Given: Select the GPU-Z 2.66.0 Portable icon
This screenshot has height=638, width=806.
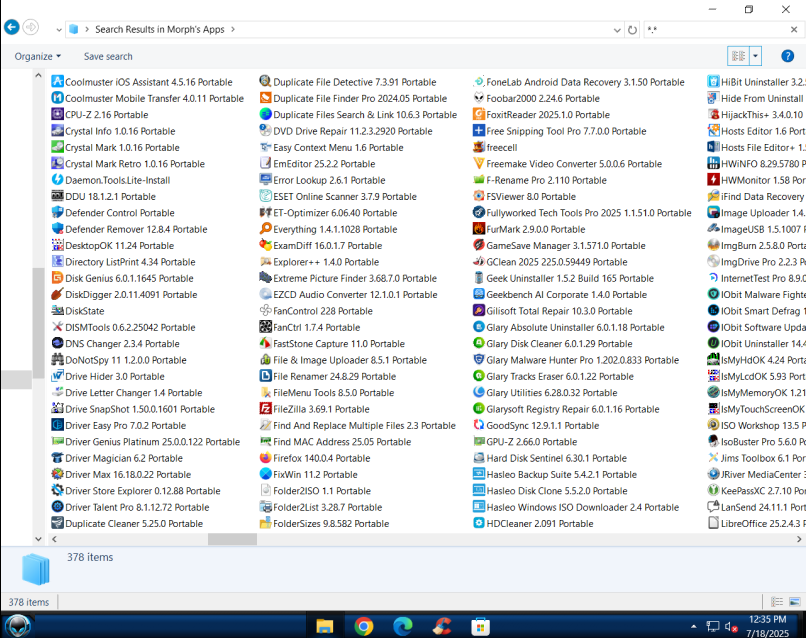Looking at the screenshot, I should click(x=479, y=441).
